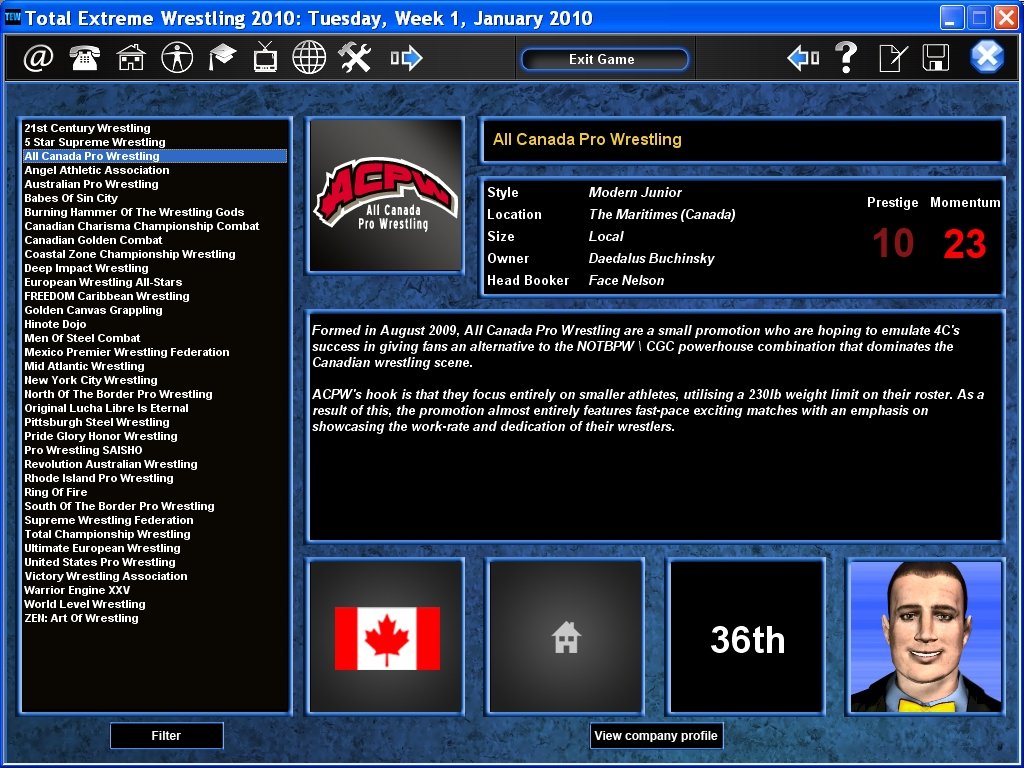
Task: Quit via the blue X exit icon
Action: [987, 57]
